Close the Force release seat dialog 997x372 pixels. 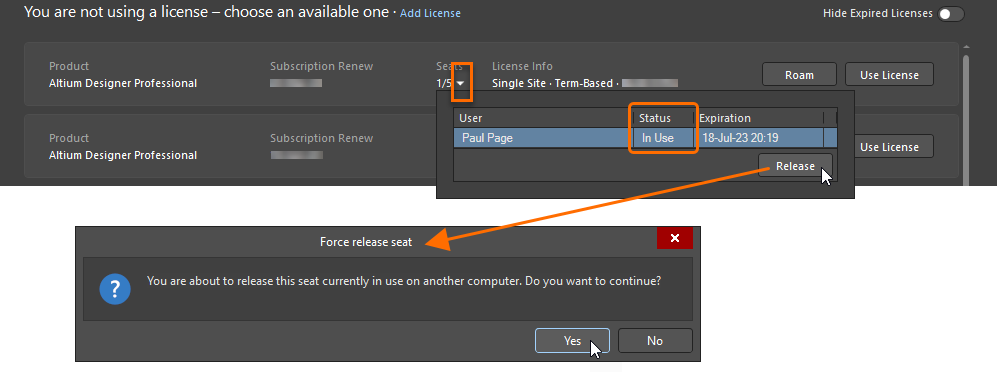pos(675,238)
